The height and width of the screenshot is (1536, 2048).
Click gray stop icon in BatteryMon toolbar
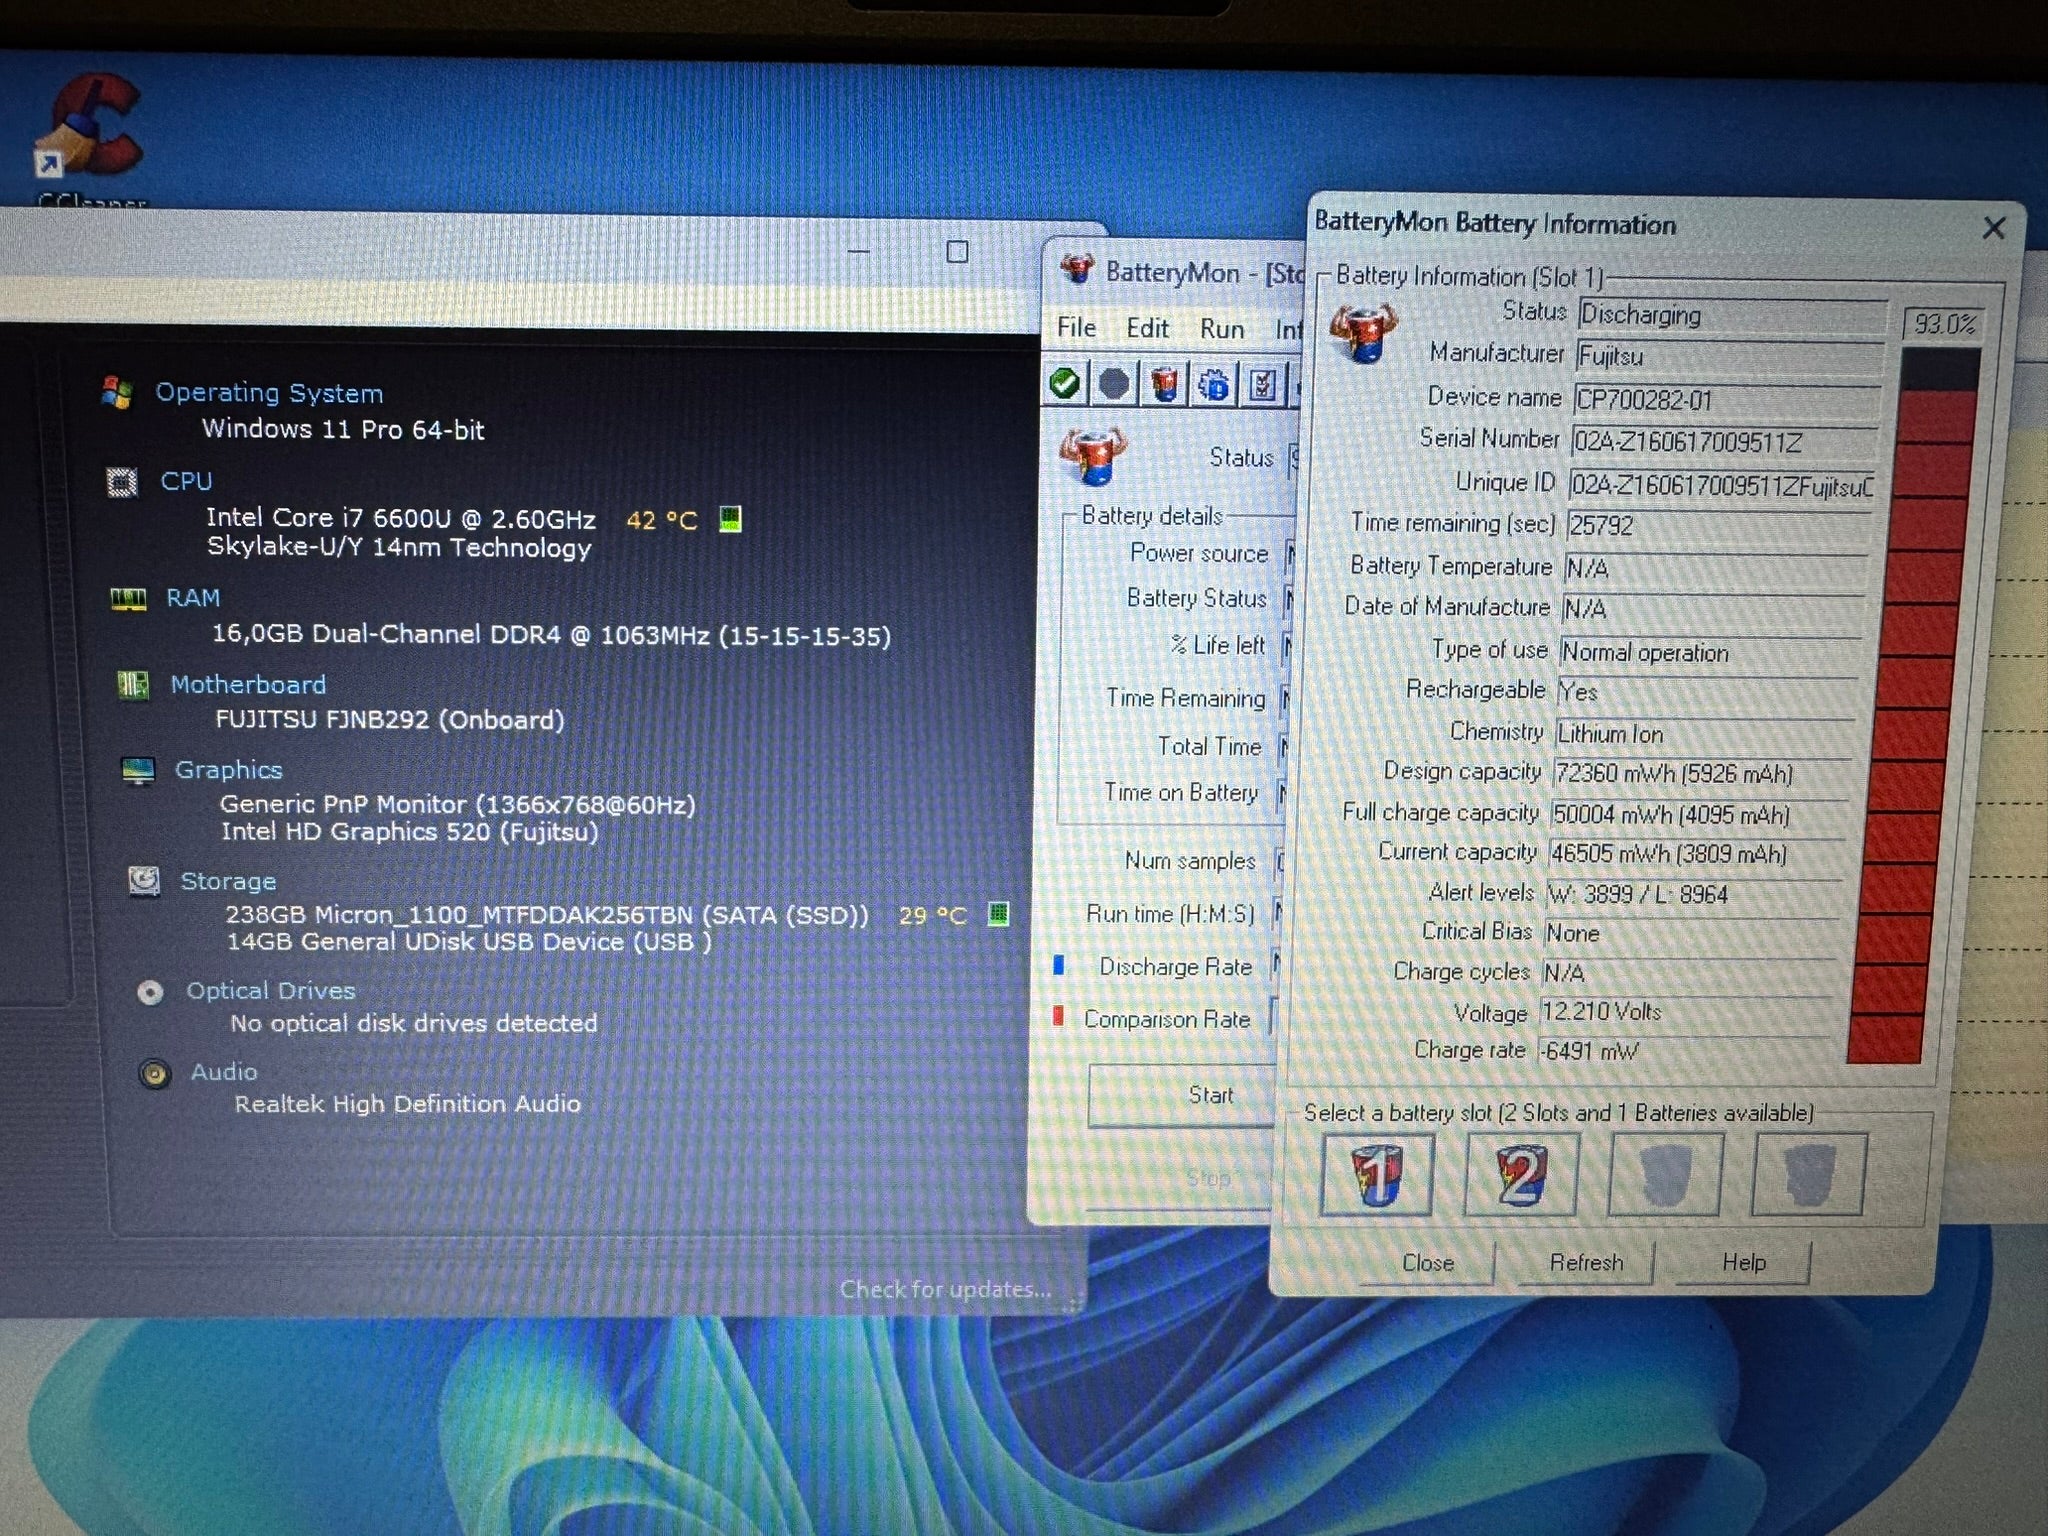[1114, 384]
